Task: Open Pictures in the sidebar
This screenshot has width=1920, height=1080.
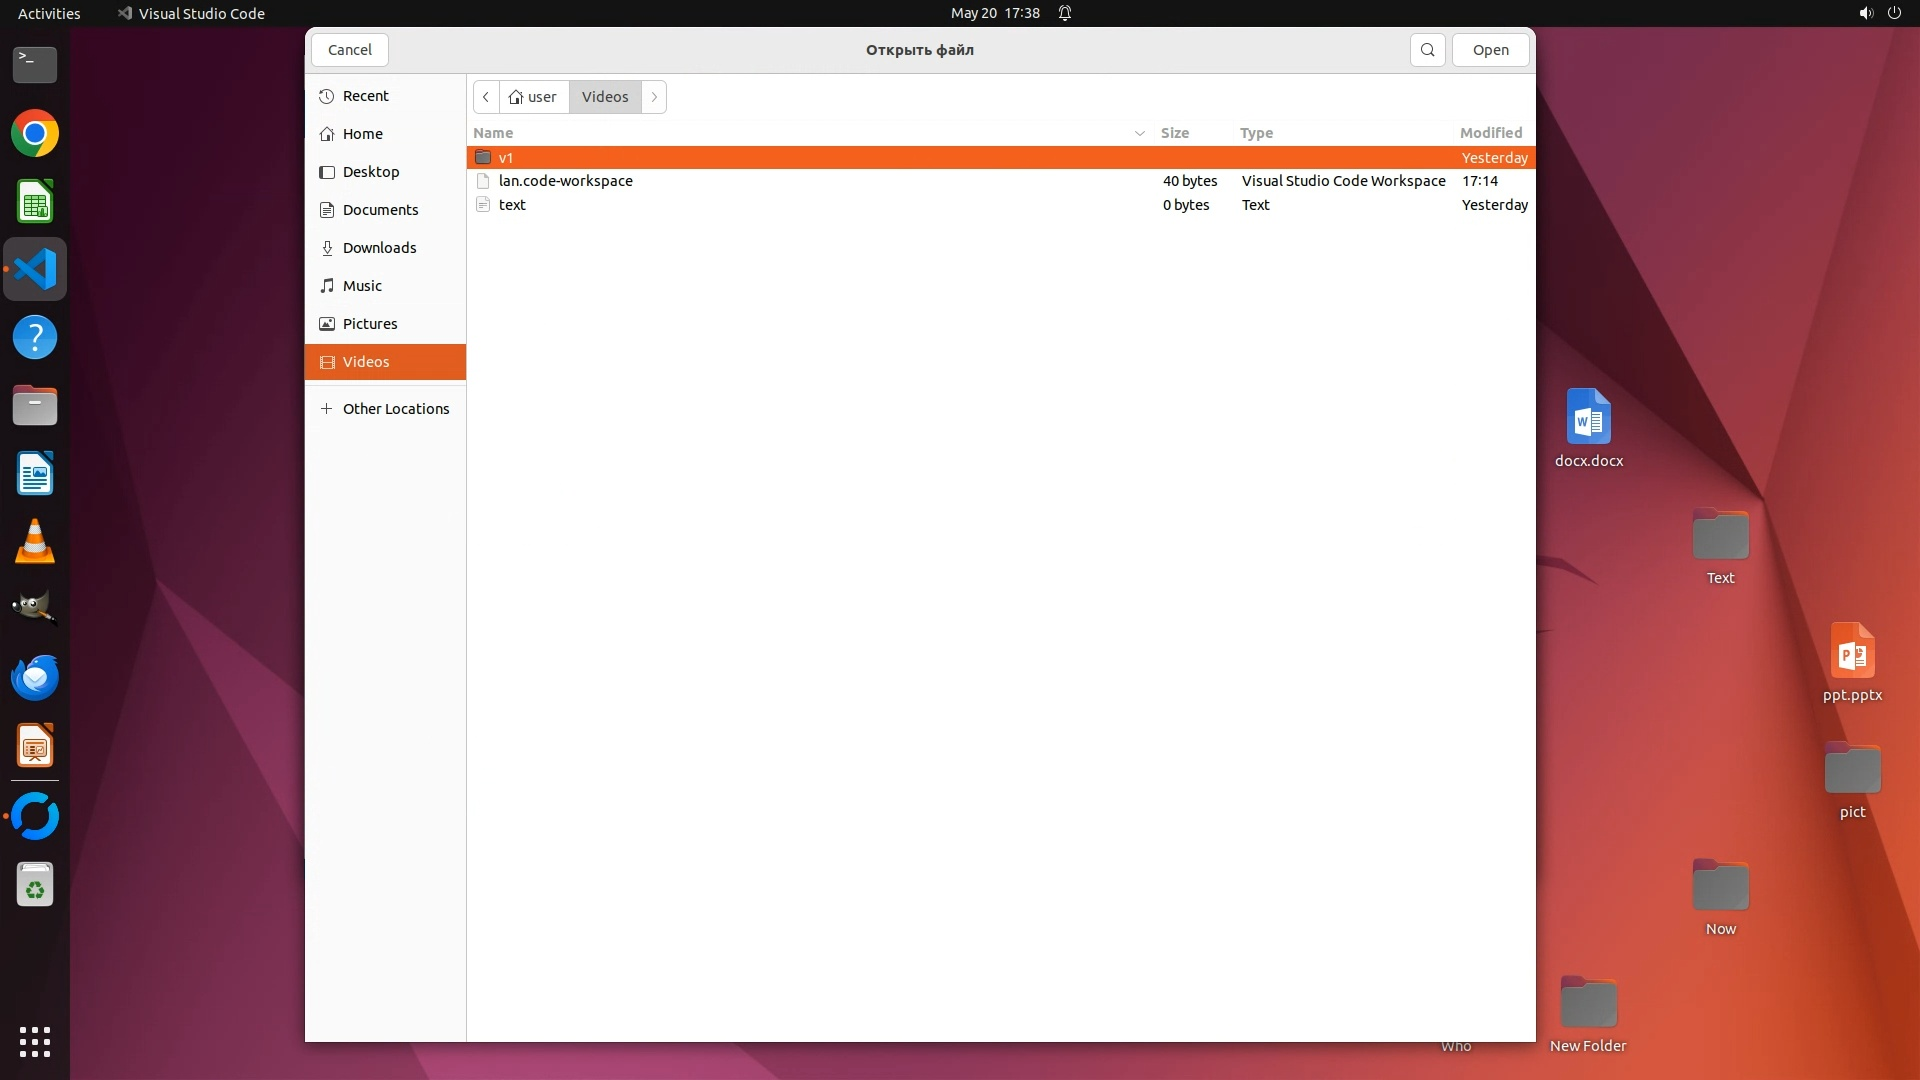Action: click(369, 324)
